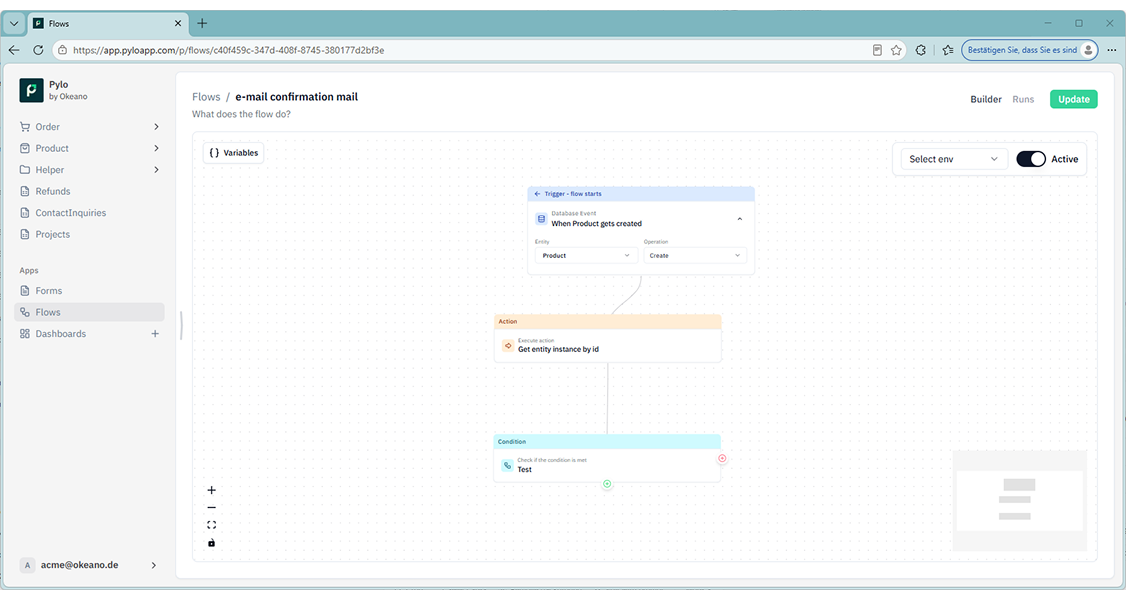Click the canvas minimap thumbnail
The image size is (1126, 600).
coord(1019,500)
